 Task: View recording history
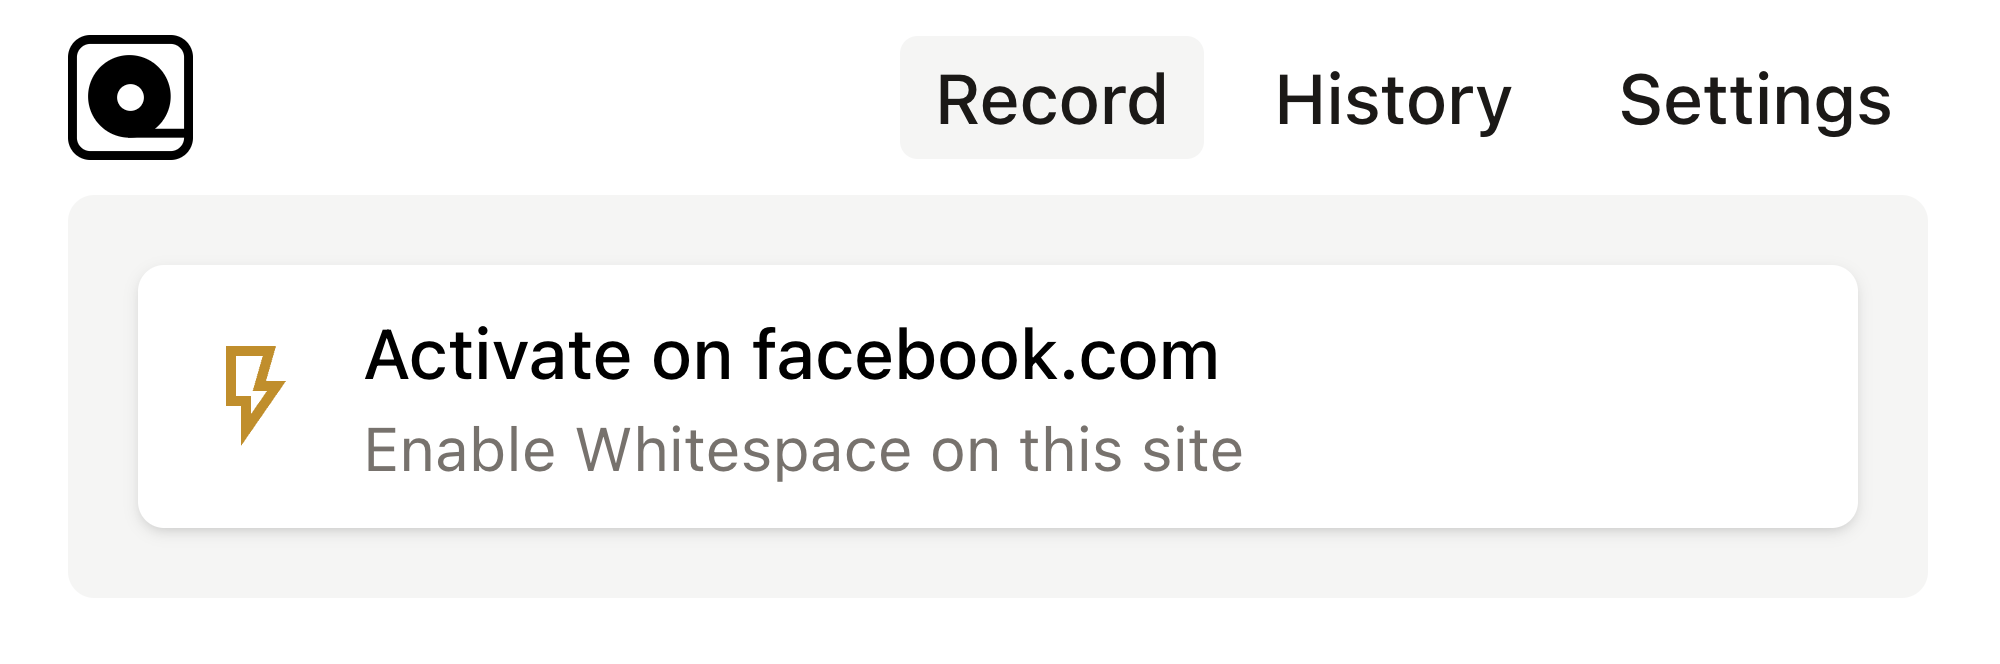(1393, 99)
